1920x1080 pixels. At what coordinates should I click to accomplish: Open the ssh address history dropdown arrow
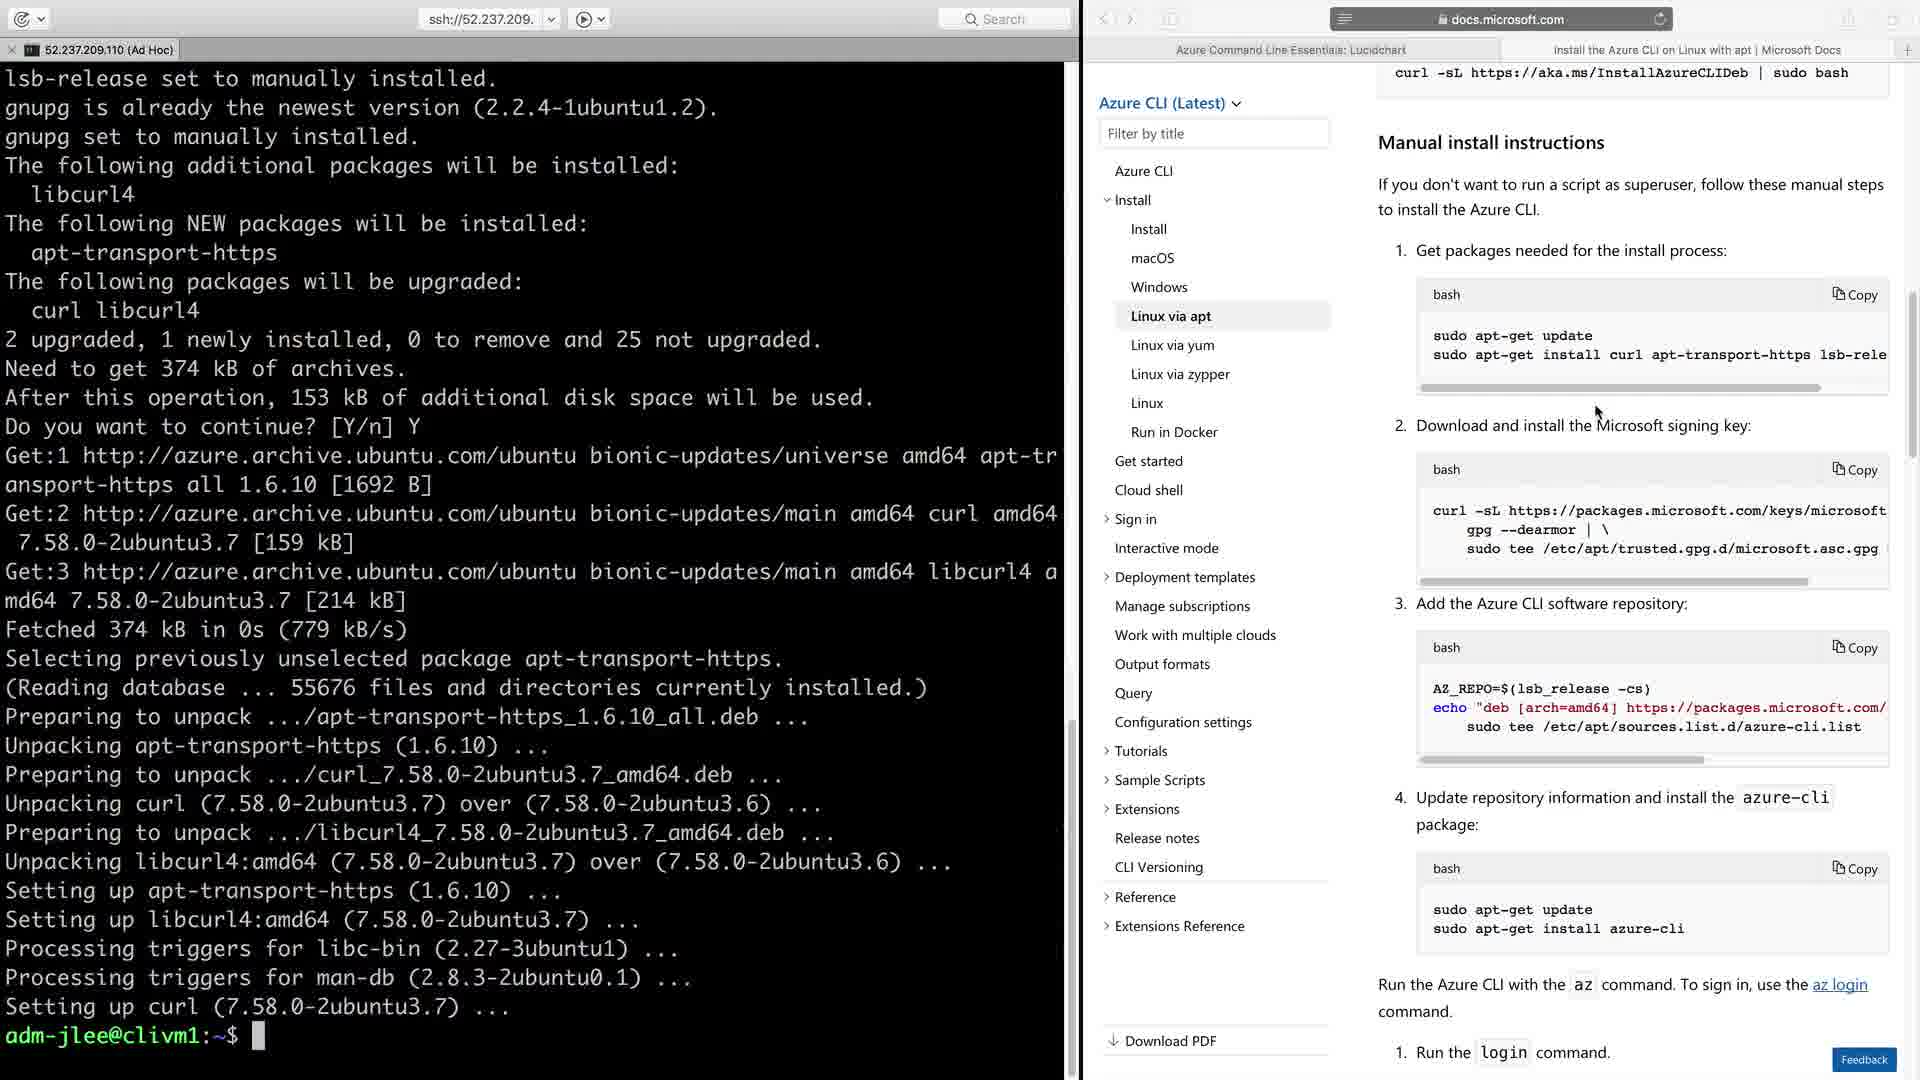pos(551,19)
